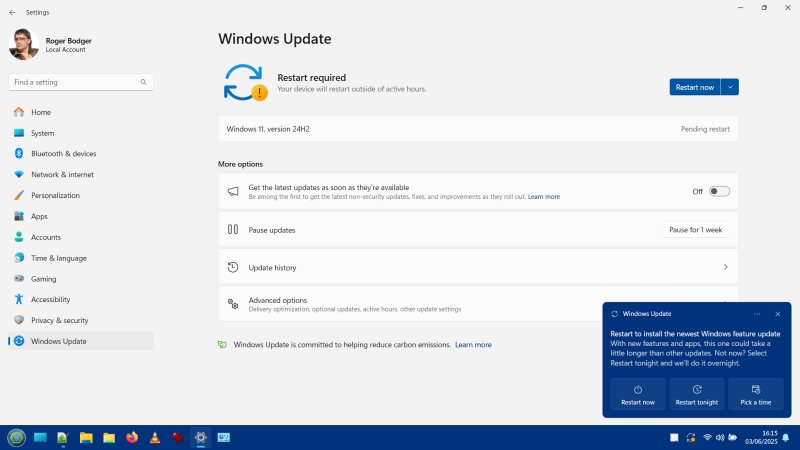800x450 pixels.
Task: Click Pick a time in the notification
Action: point(756,395)
